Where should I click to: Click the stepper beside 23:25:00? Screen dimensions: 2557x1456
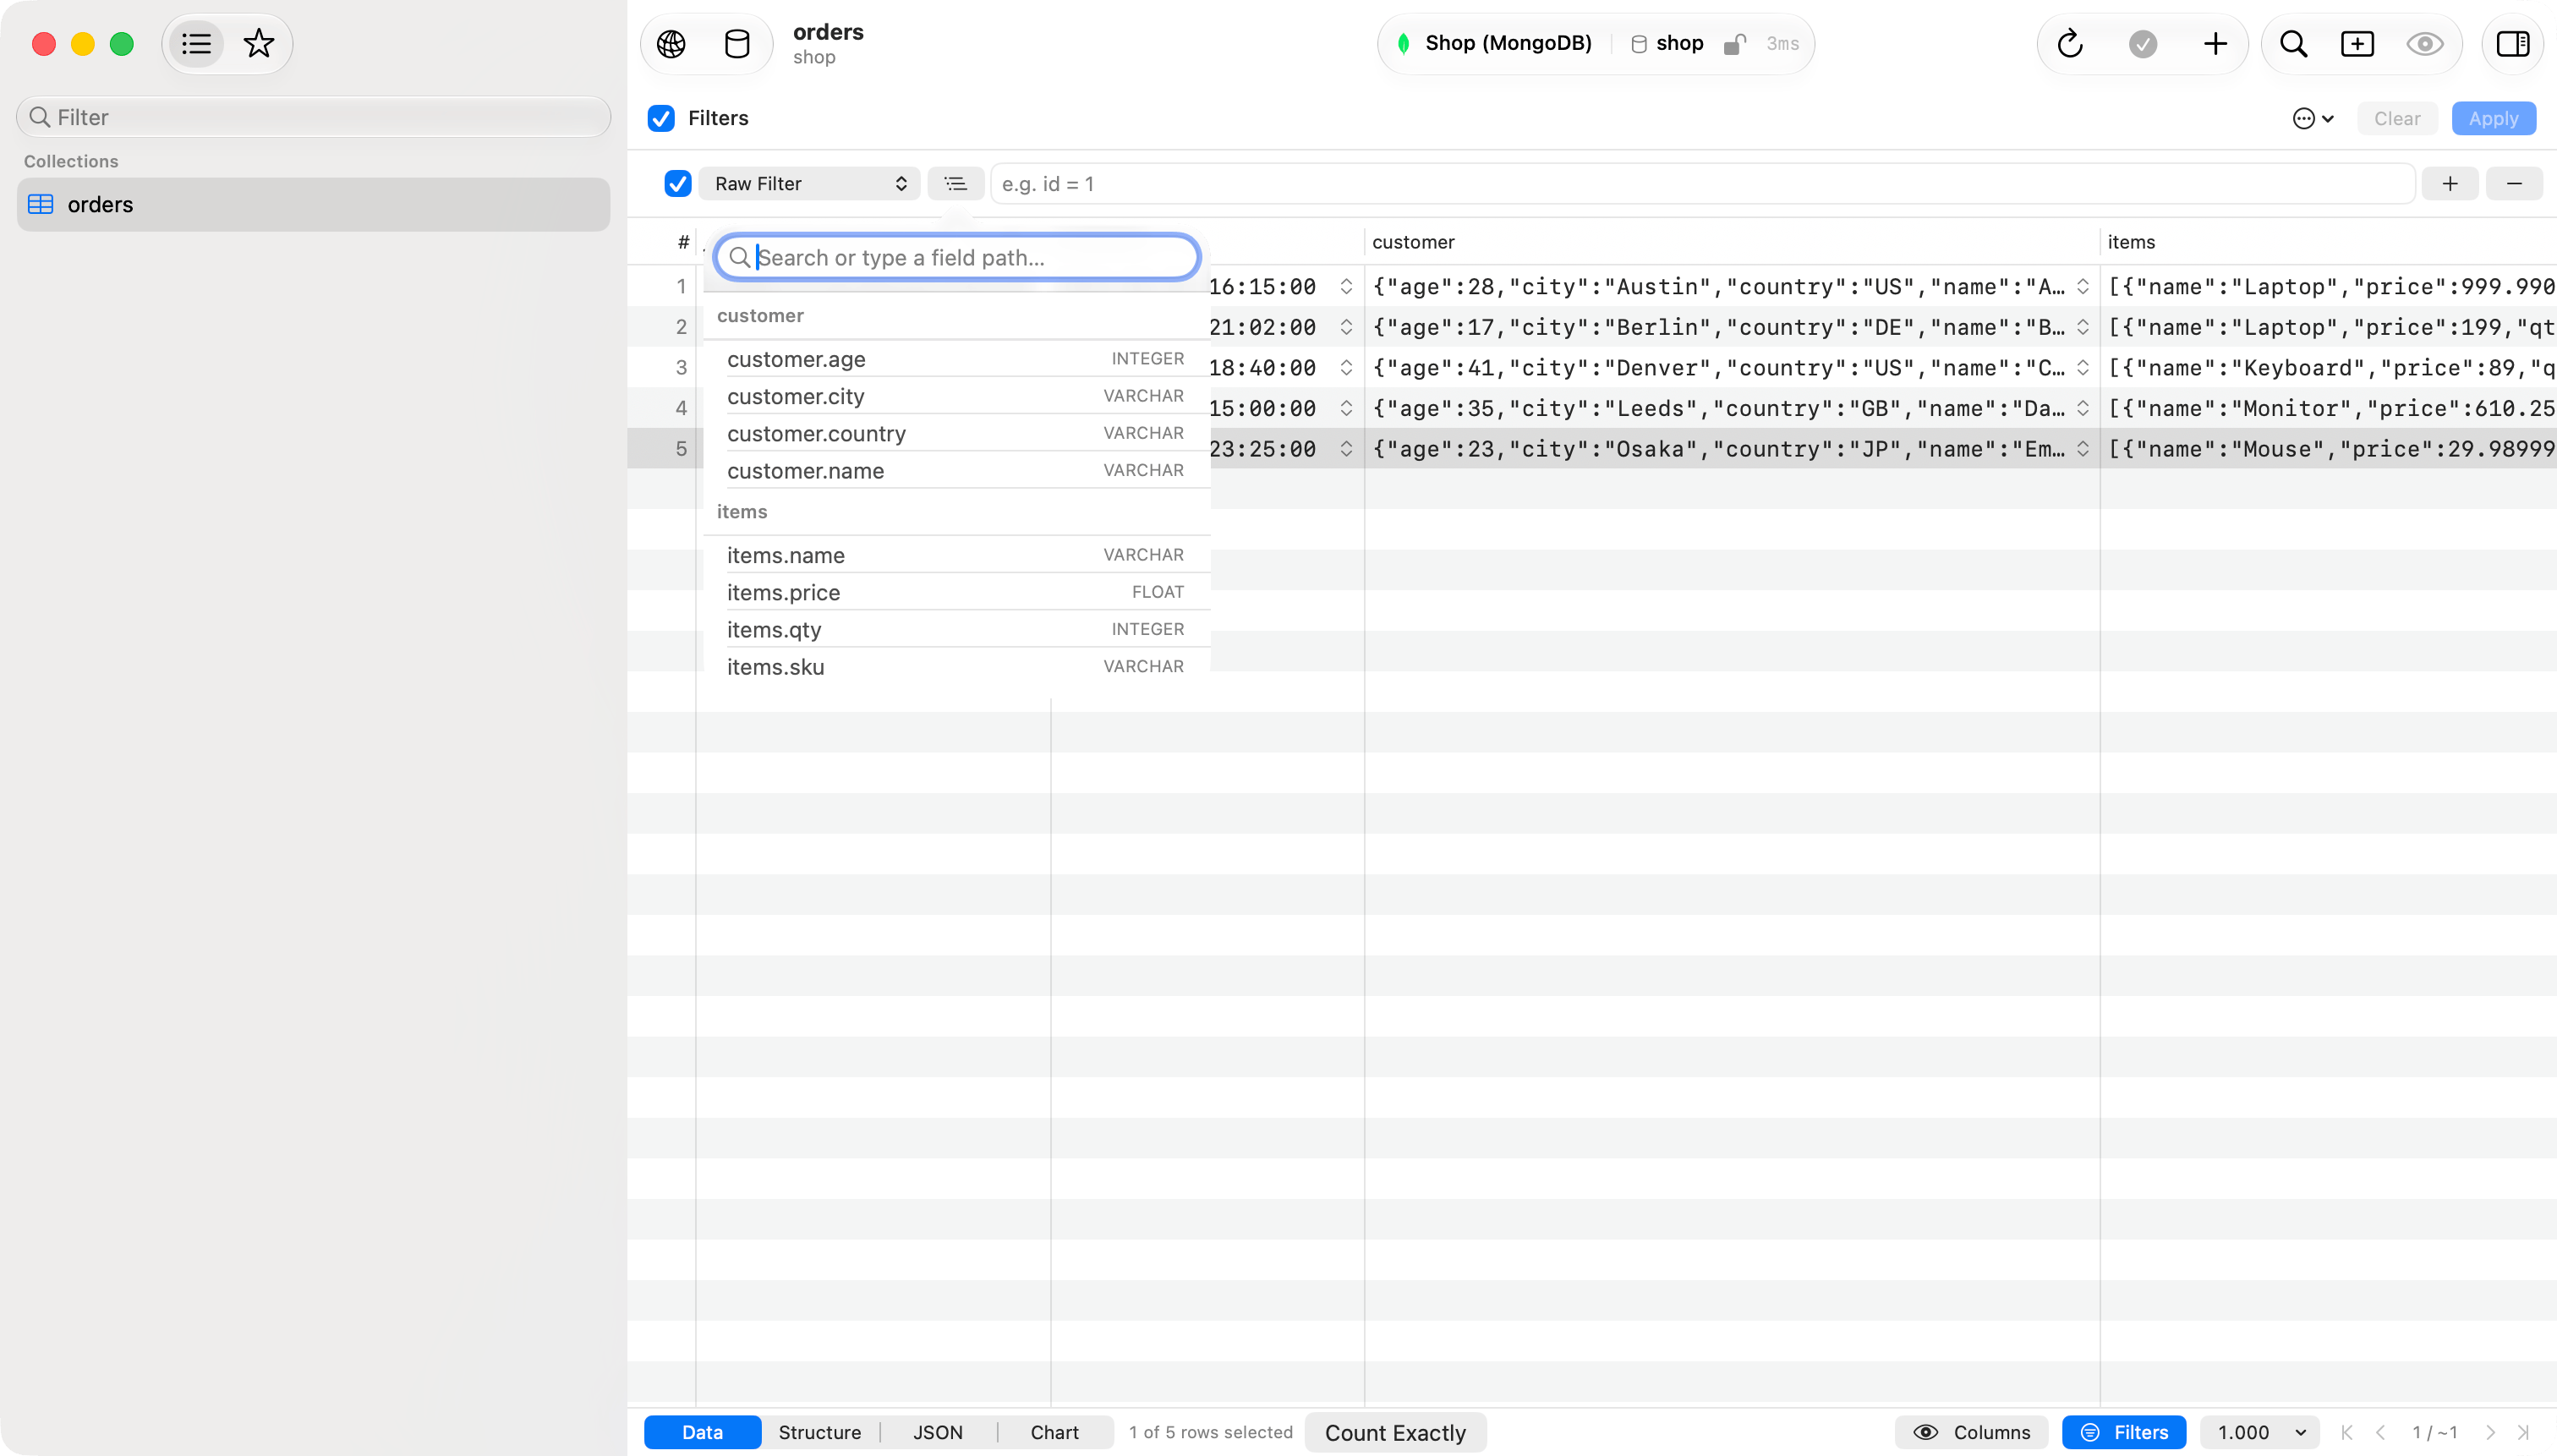(x=1346, y=449)
